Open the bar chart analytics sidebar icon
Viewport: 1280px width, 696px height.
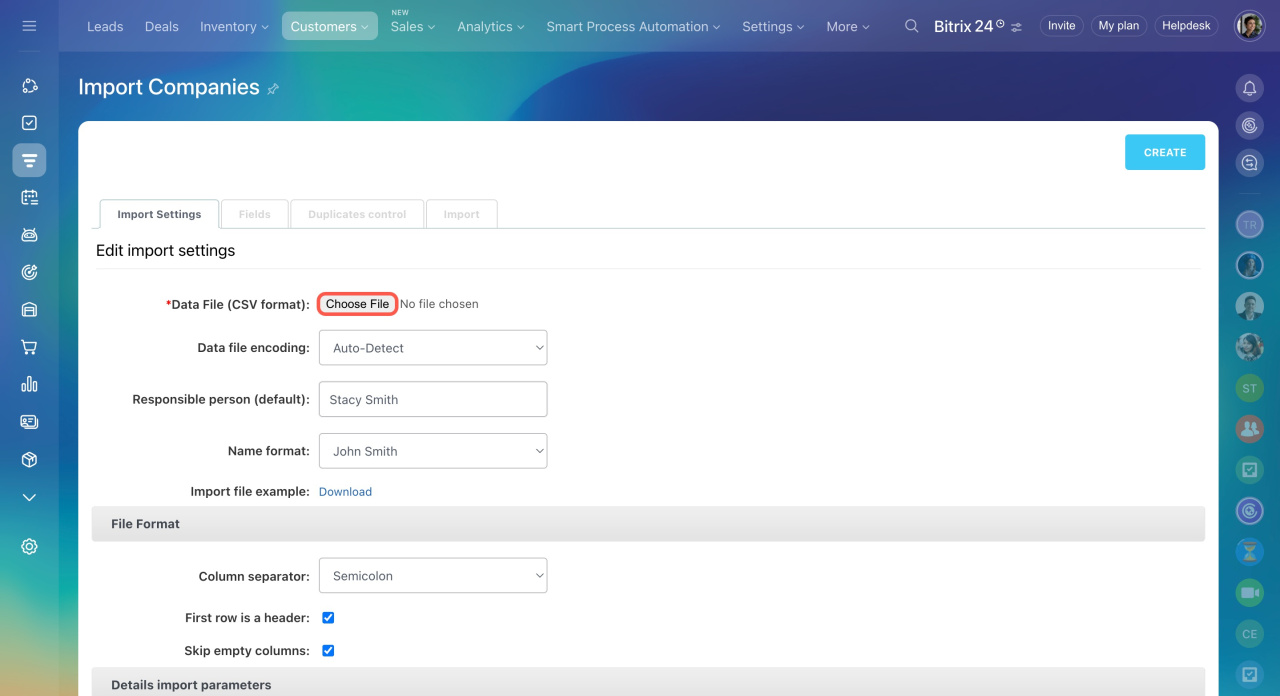pos(29,384)
